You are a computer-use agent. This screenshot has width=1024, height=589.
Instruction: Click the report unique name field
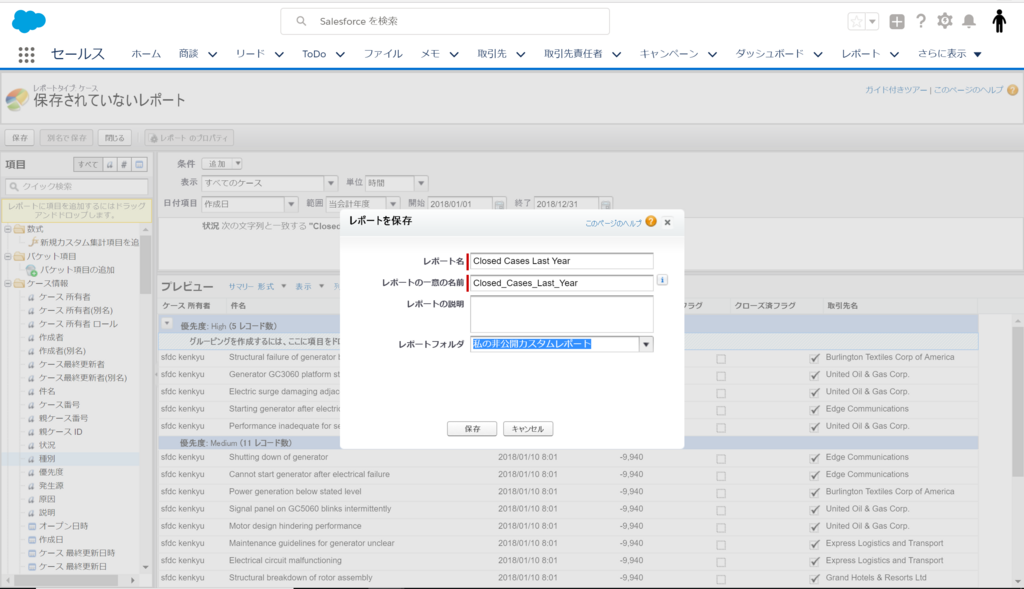coord(561,283)
